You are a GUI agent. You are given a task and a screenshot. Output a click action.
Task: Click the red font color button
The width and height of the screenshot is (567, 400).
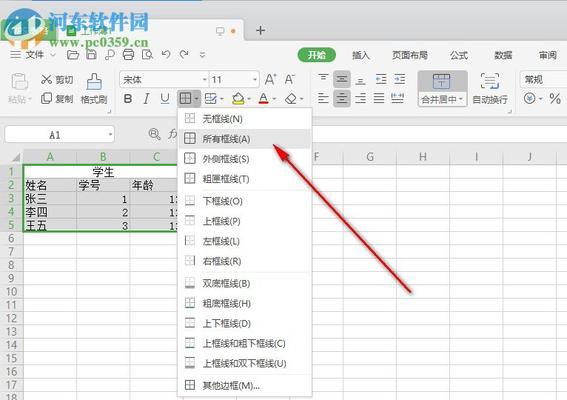(264, 98)
